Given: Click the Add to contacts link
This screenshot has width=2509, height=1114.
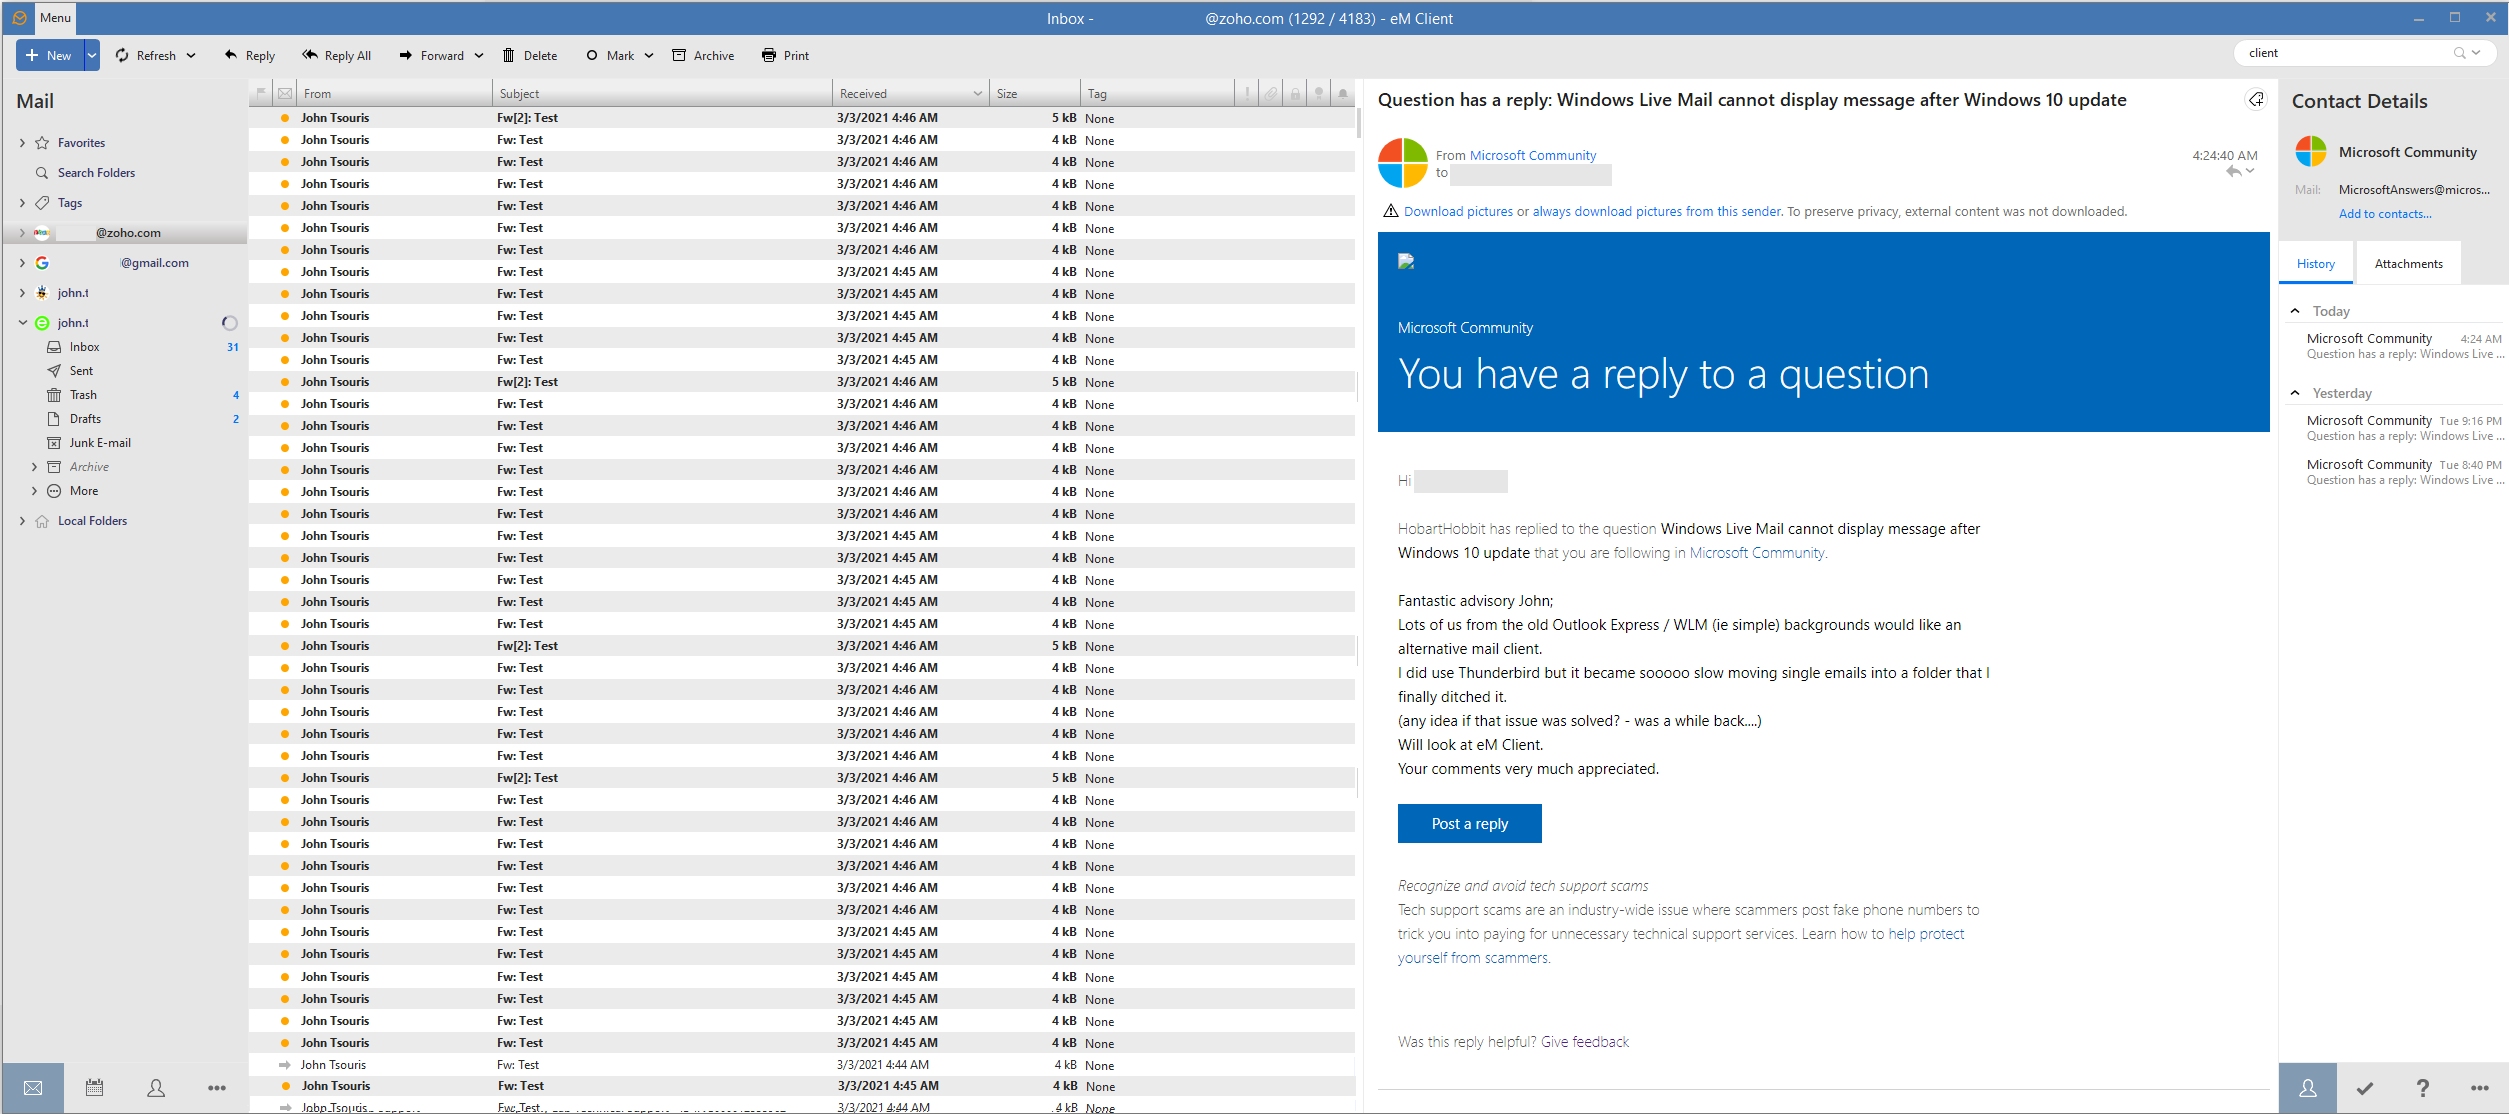Looking at the screenshot, I should click(x=2385, y=214).
